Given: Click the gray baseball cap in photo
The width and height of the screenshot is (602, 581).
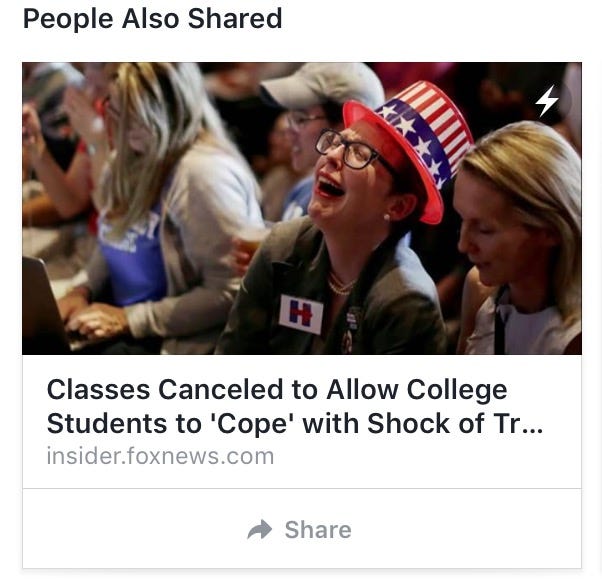Looking at the screenshot, I should tap(322, 87).
